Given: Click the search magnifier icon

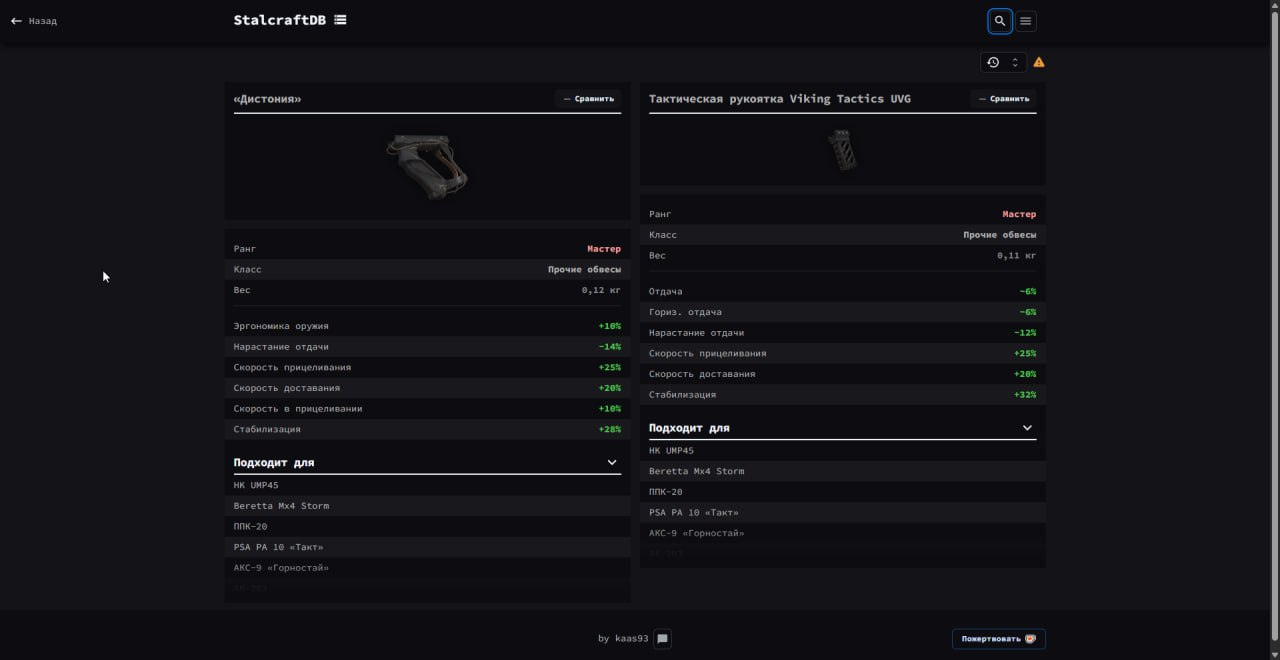Looking at the screenshot, I should [x=999, y=21].
